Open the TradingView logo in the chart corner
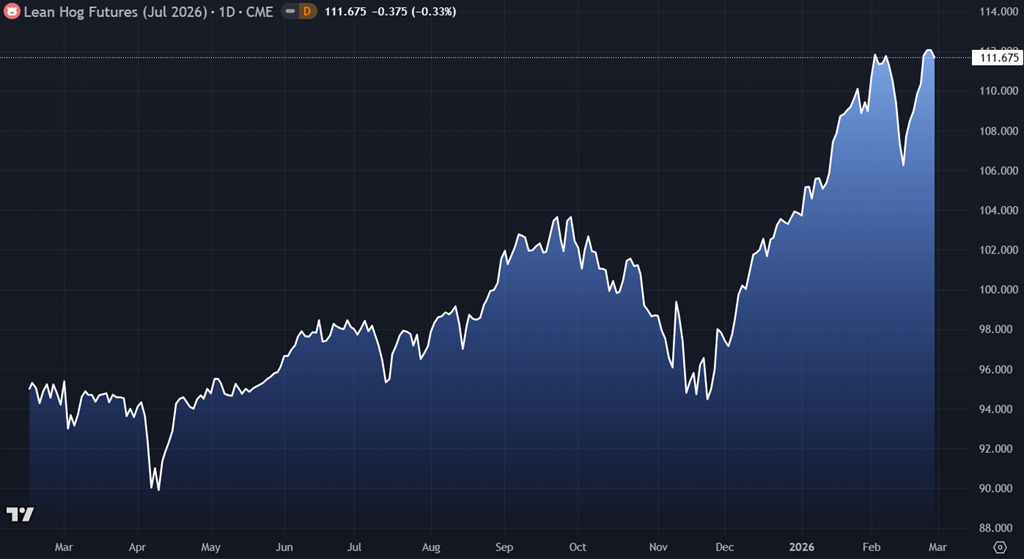The height and width of the screenshot is (559, 1024). point(20,515)
